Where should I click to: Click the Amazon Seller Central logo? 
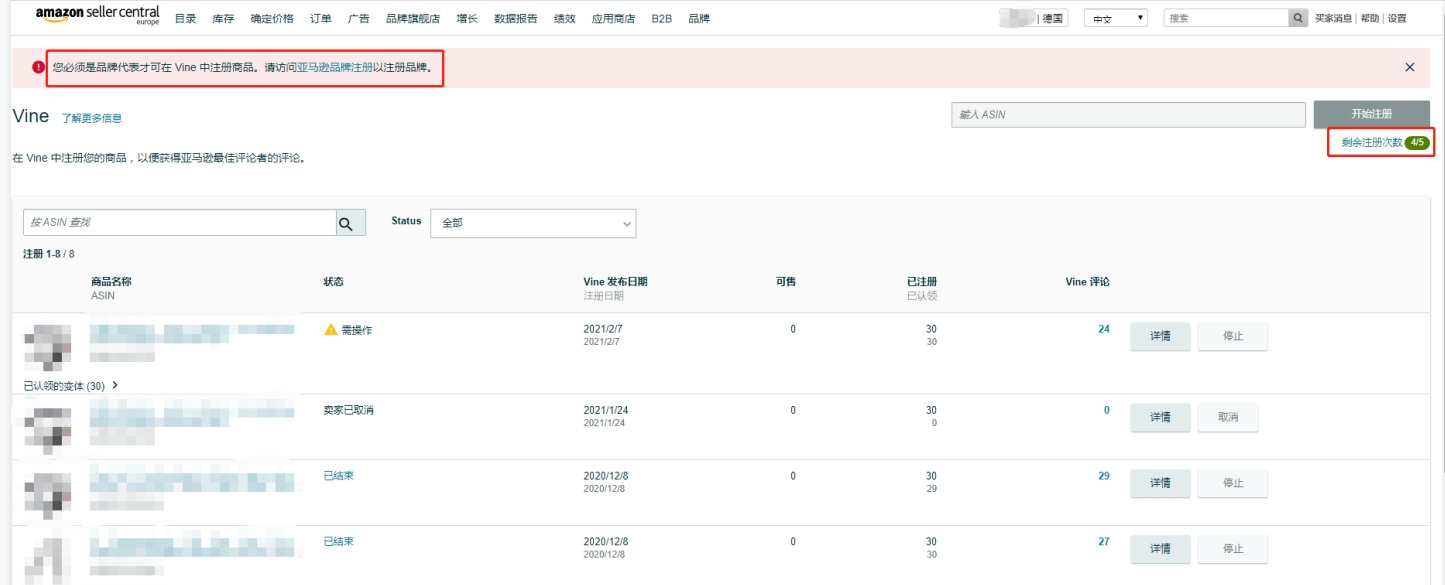tap(97, 16)
